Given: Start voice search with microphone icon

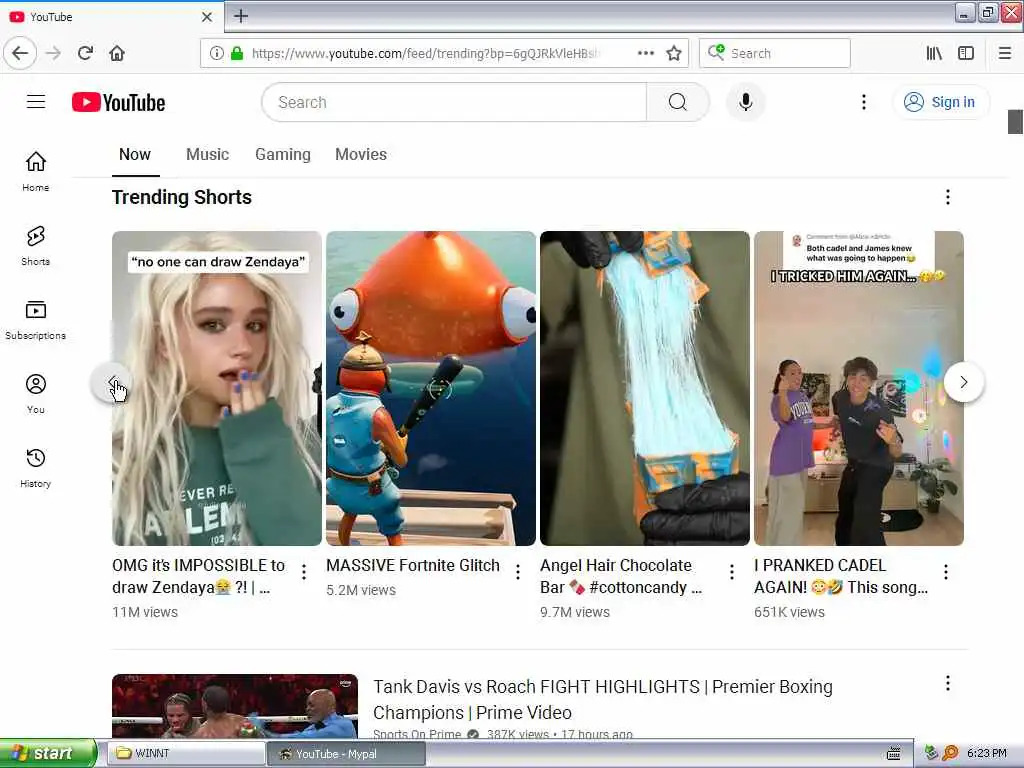Looking at the screenshot, I should (x=745, y=103).
